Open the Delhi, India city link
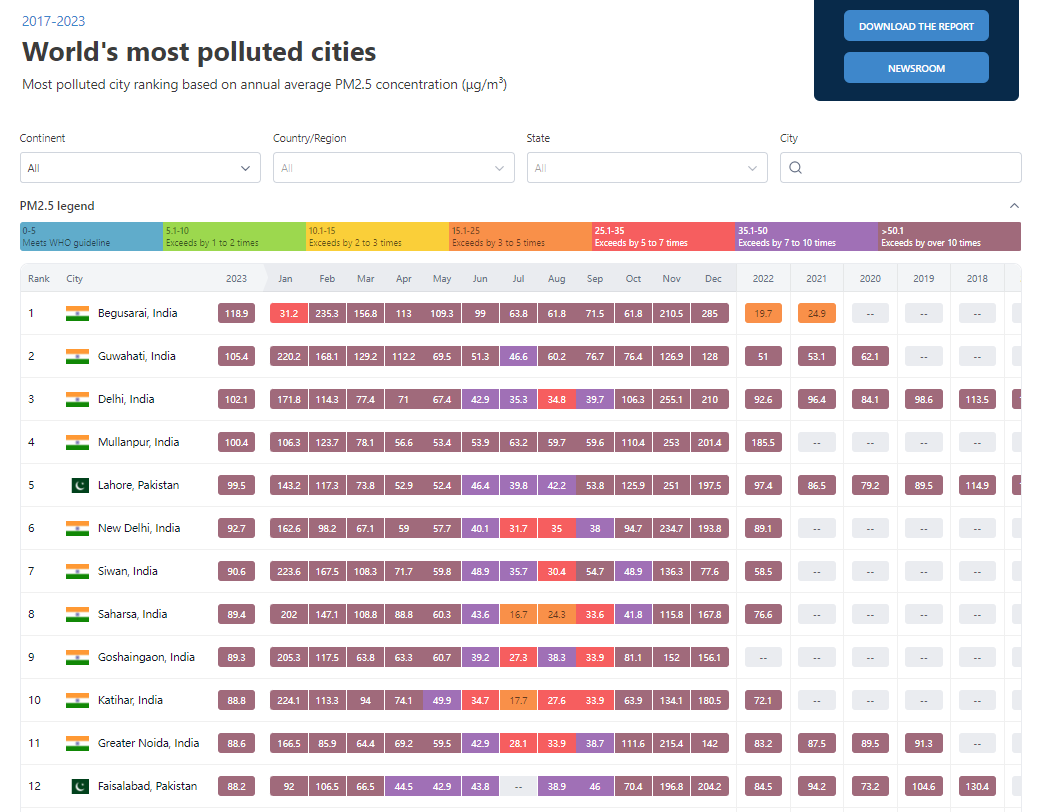Viewport: 1038px width, 812px height. click(x=126, y=399)
